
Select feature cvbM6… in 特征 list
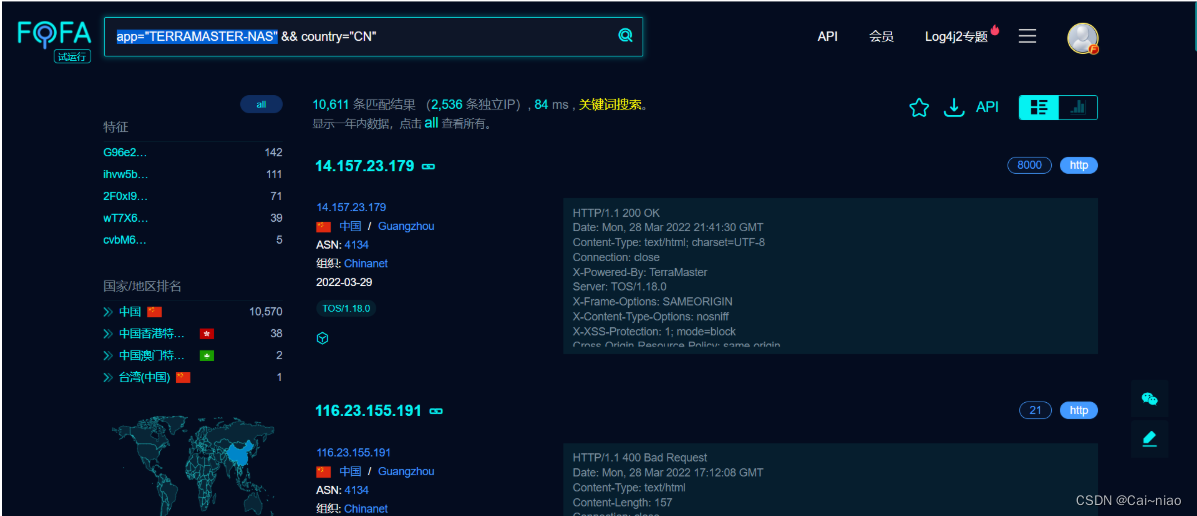(x=125, y=240)
